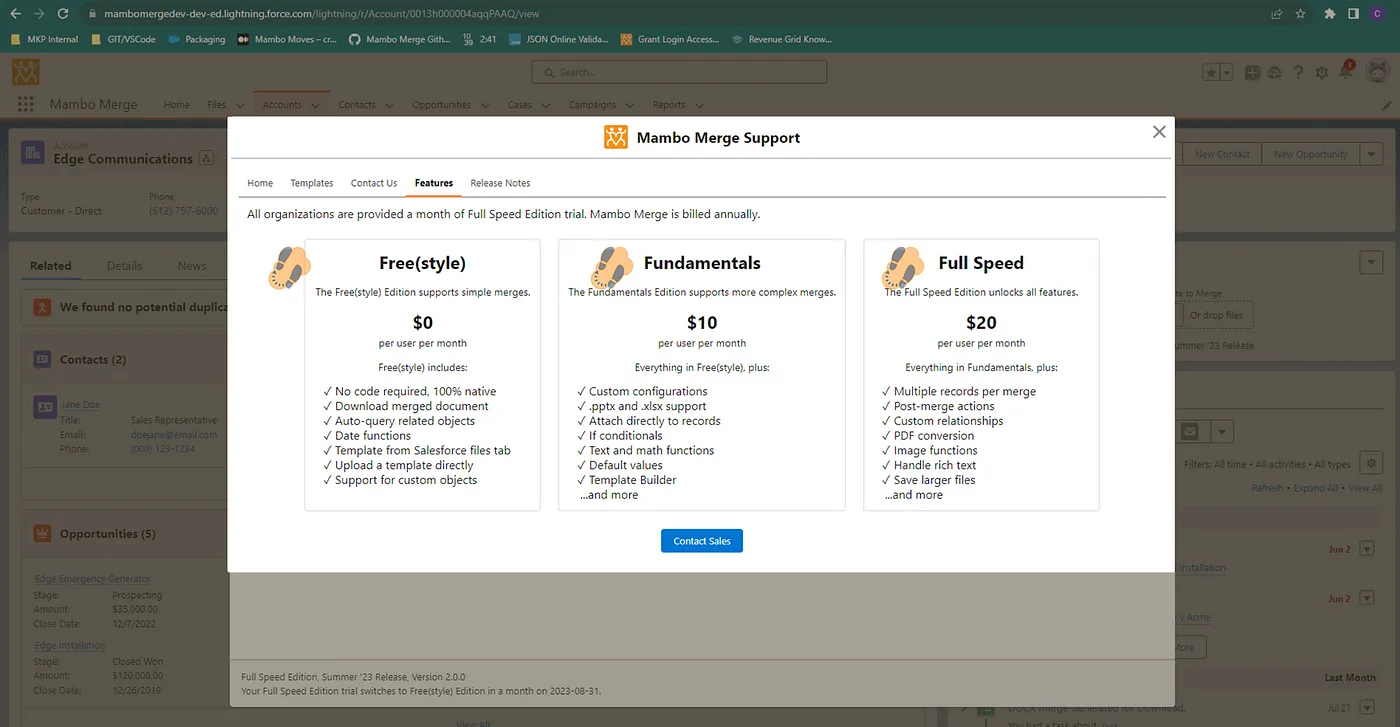Open the Grant Login Access bookmark
1400x727 pixels.
[x=669, y=40]
